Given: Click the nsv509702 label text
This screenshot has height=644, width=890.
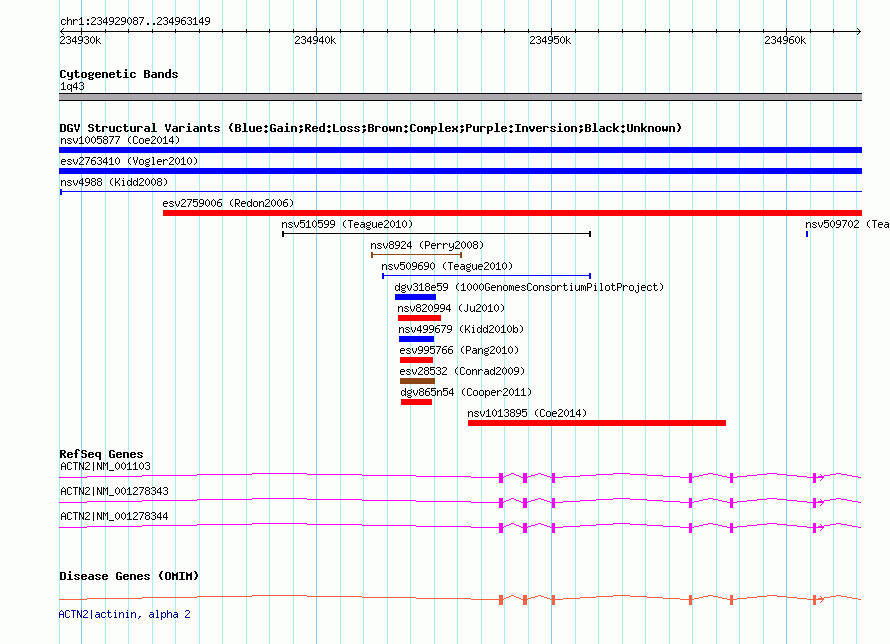Looking at the screenshot, I should coord(847,224).
